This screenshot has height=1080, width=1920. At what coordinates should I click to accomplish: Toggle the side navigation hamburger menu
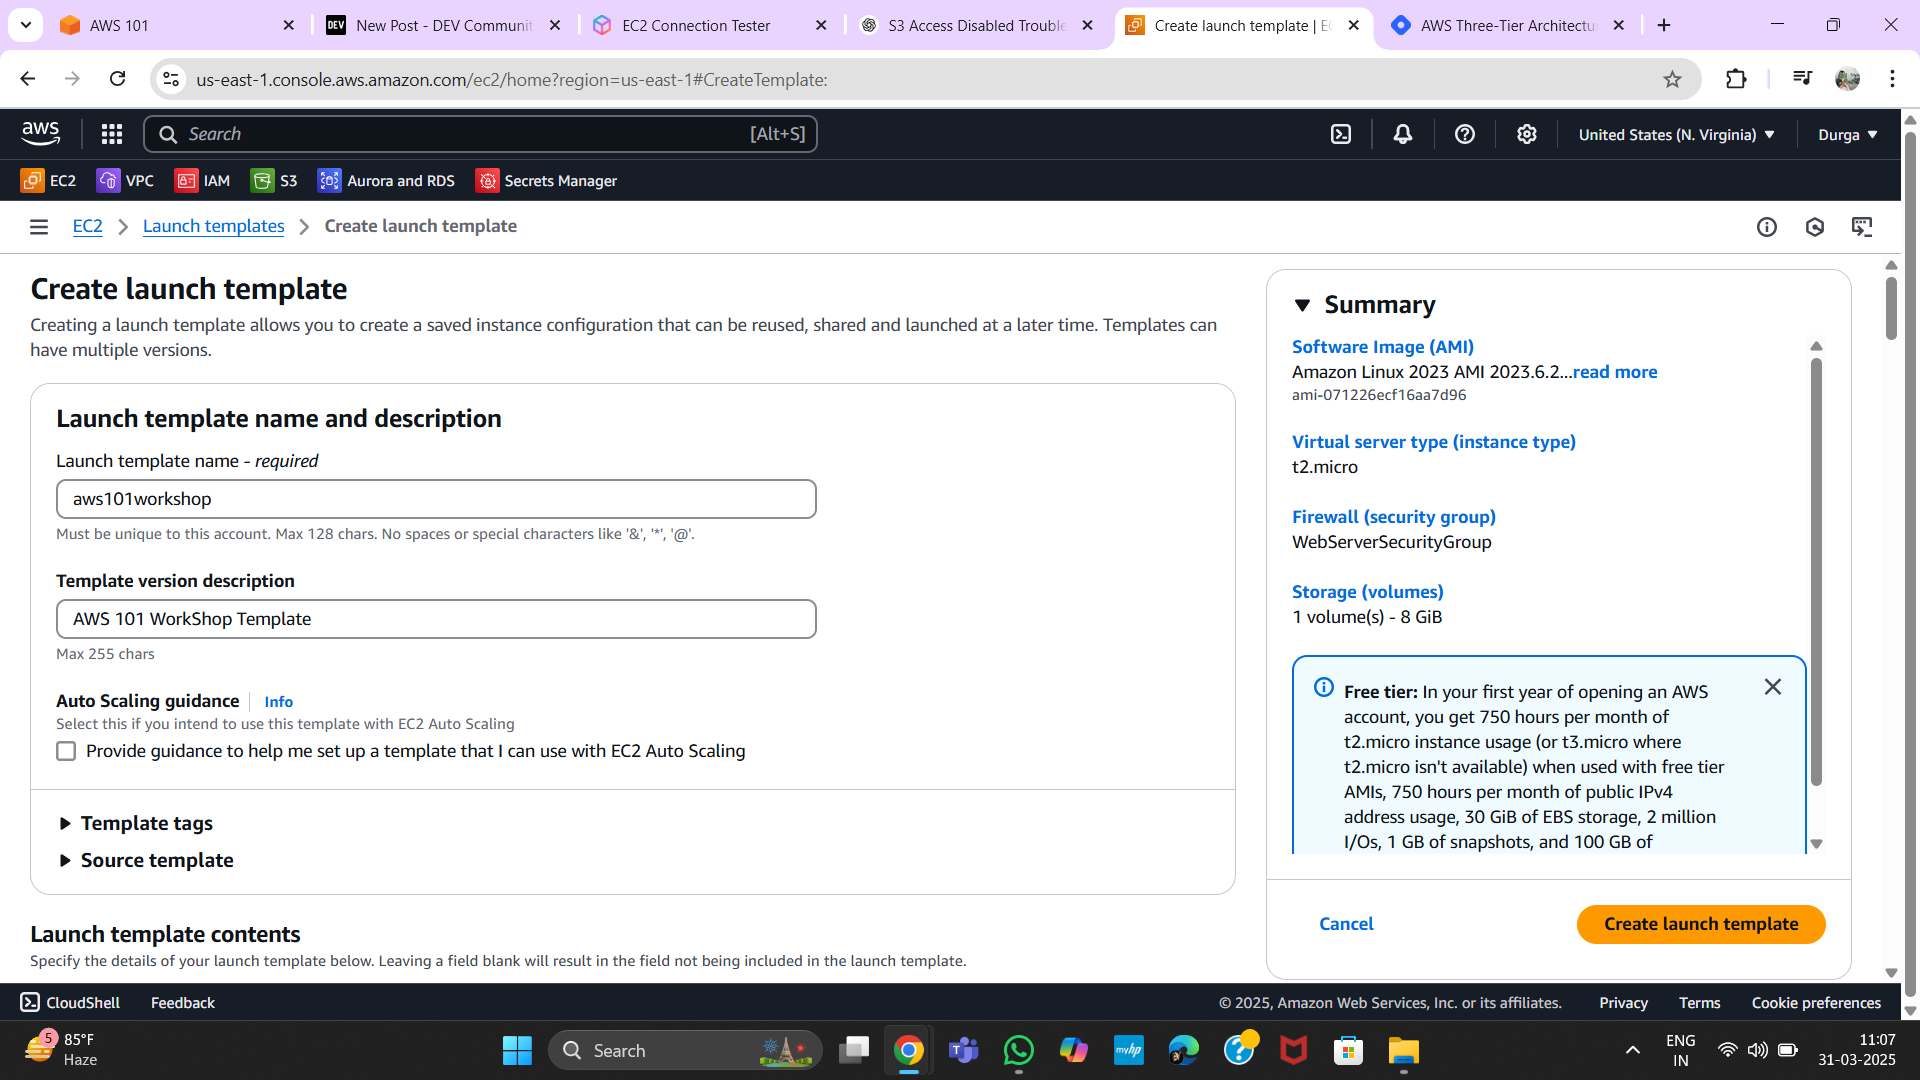39,227
